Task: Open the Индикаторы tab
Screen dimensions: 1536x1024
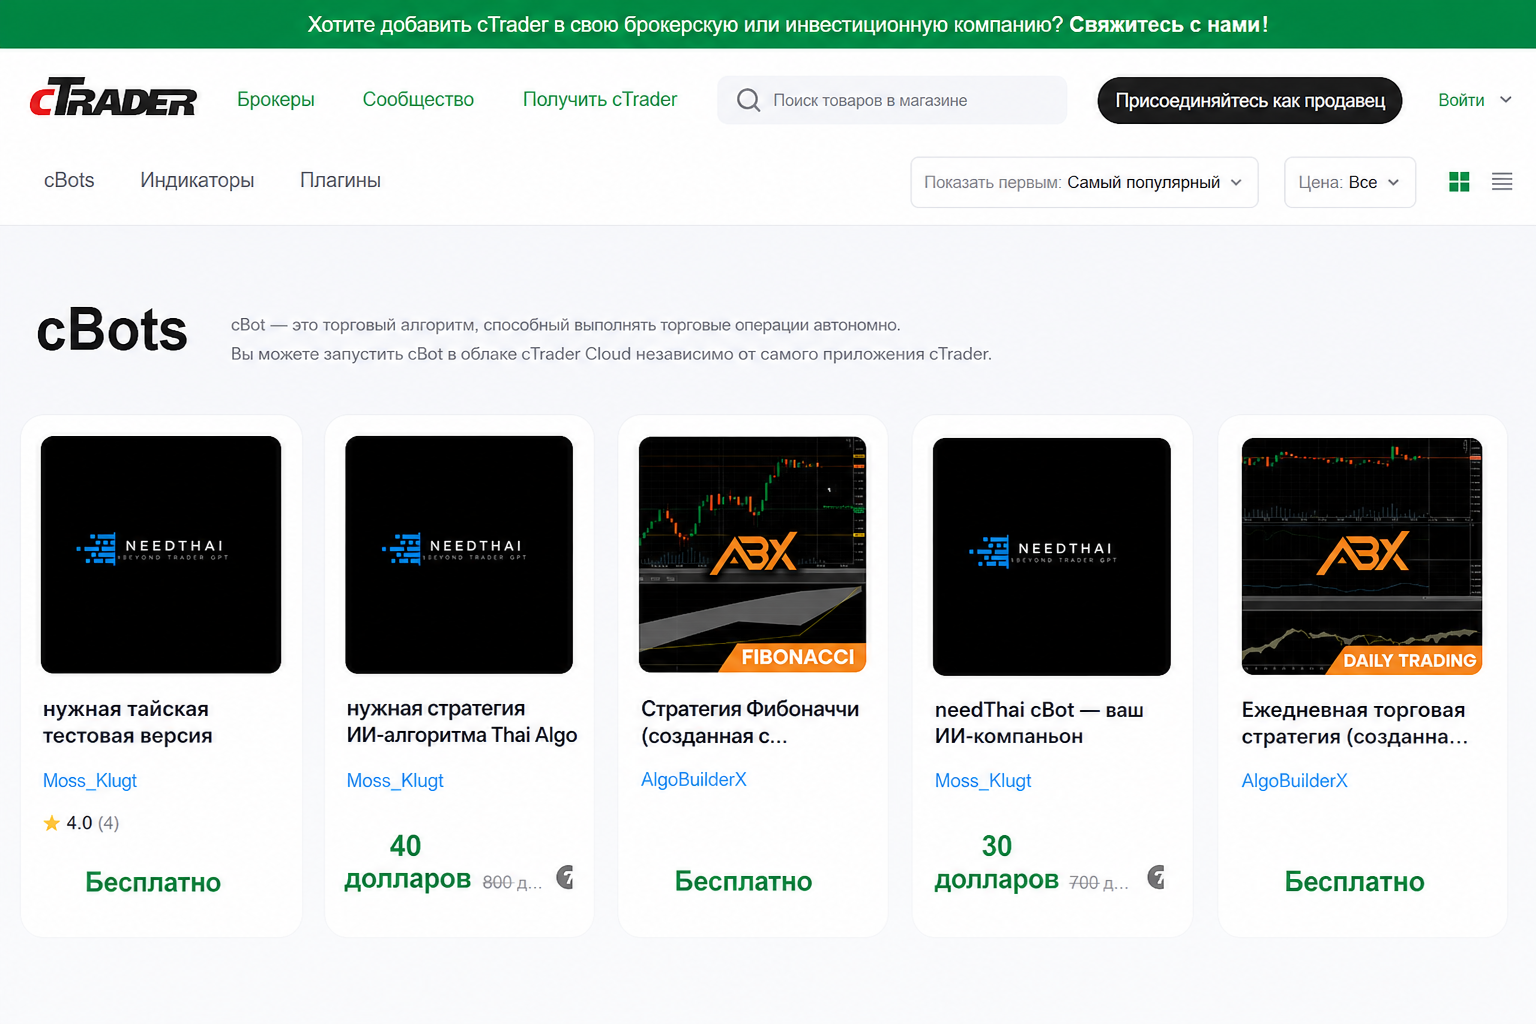Action: 197,180
